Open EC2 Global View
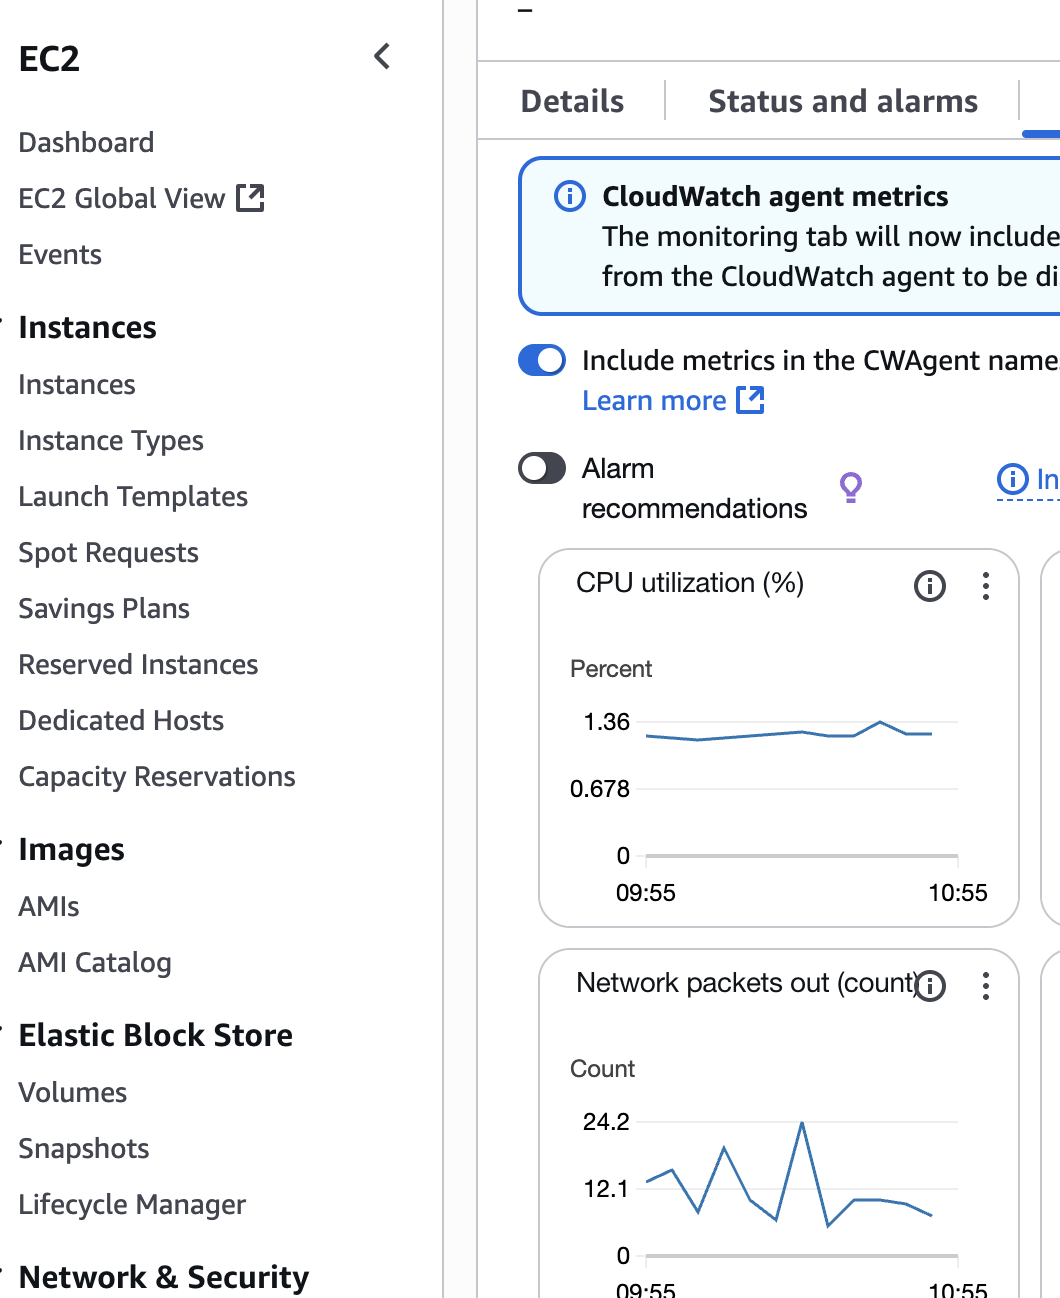 coord(122,198)
